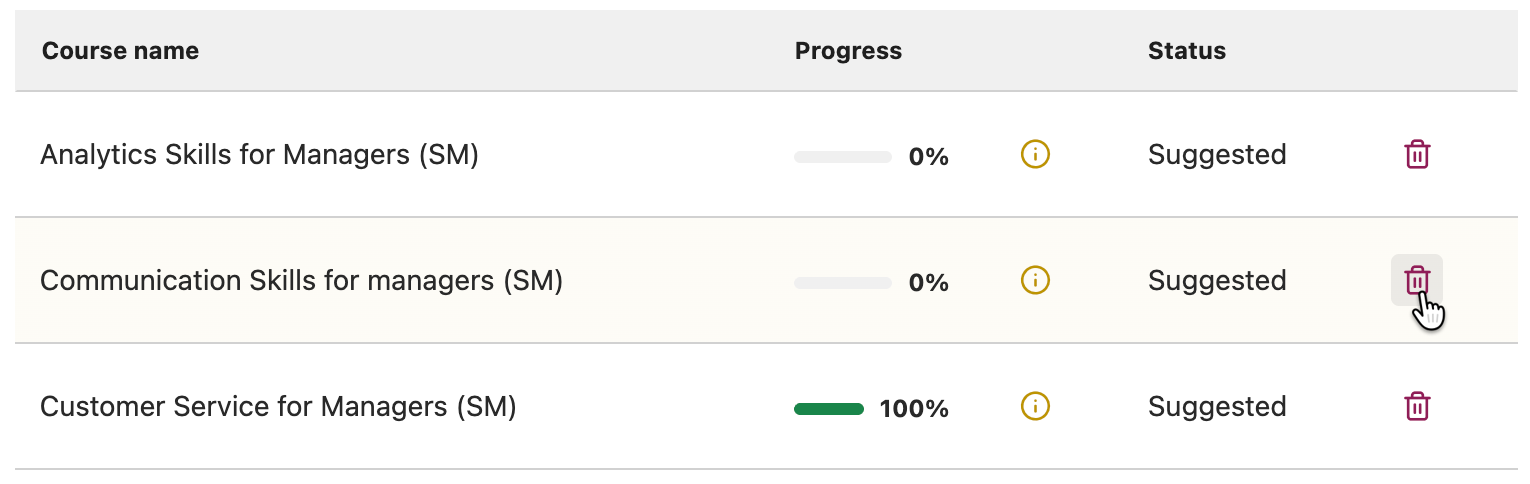Click the Progress column header

[848, 51]
